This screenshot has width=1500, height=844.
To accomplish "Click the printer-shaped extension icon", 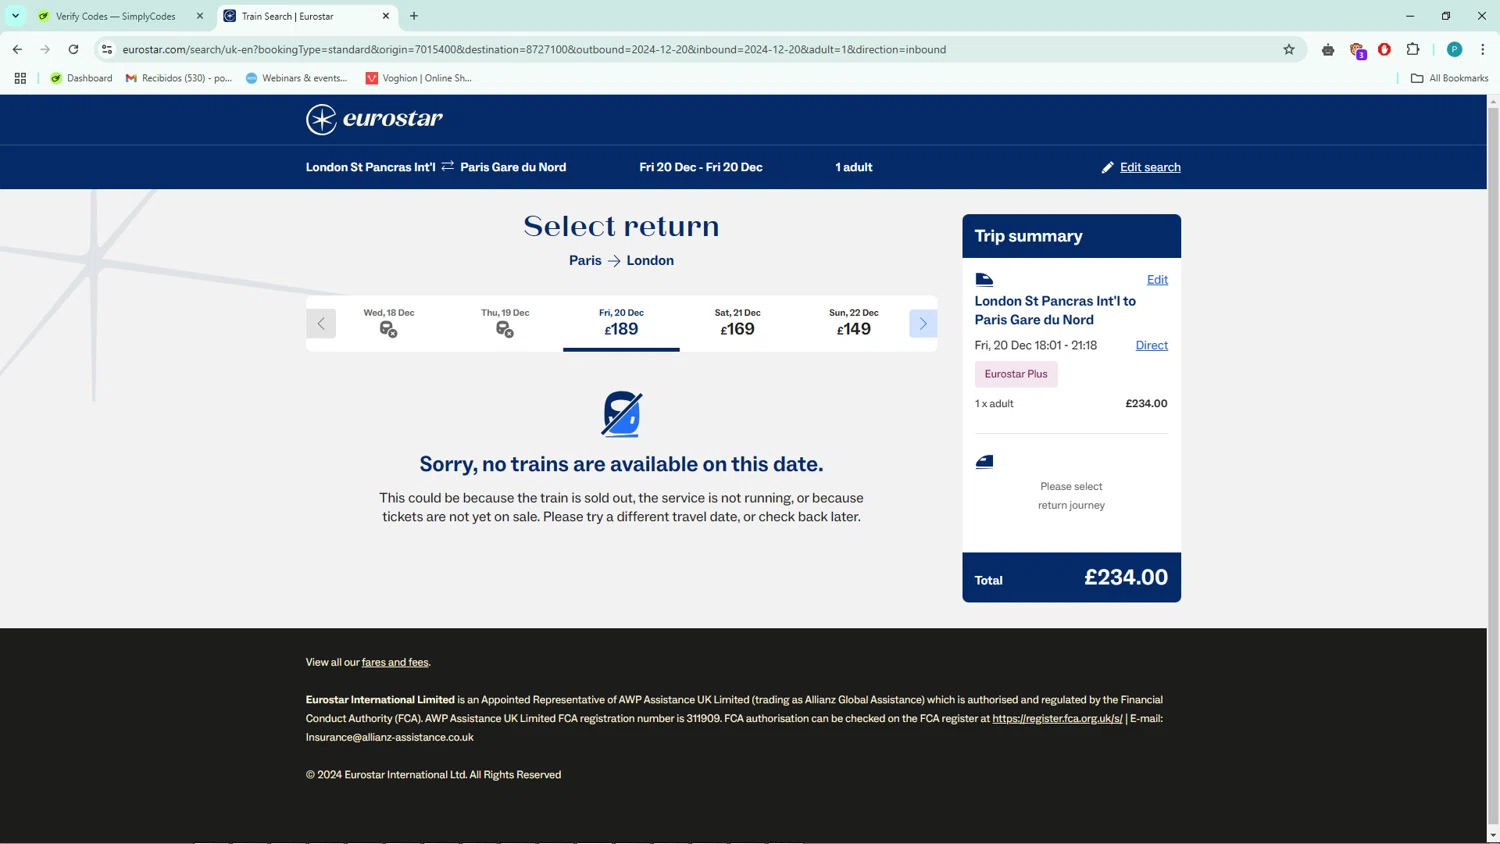I will coord(1328,49).
